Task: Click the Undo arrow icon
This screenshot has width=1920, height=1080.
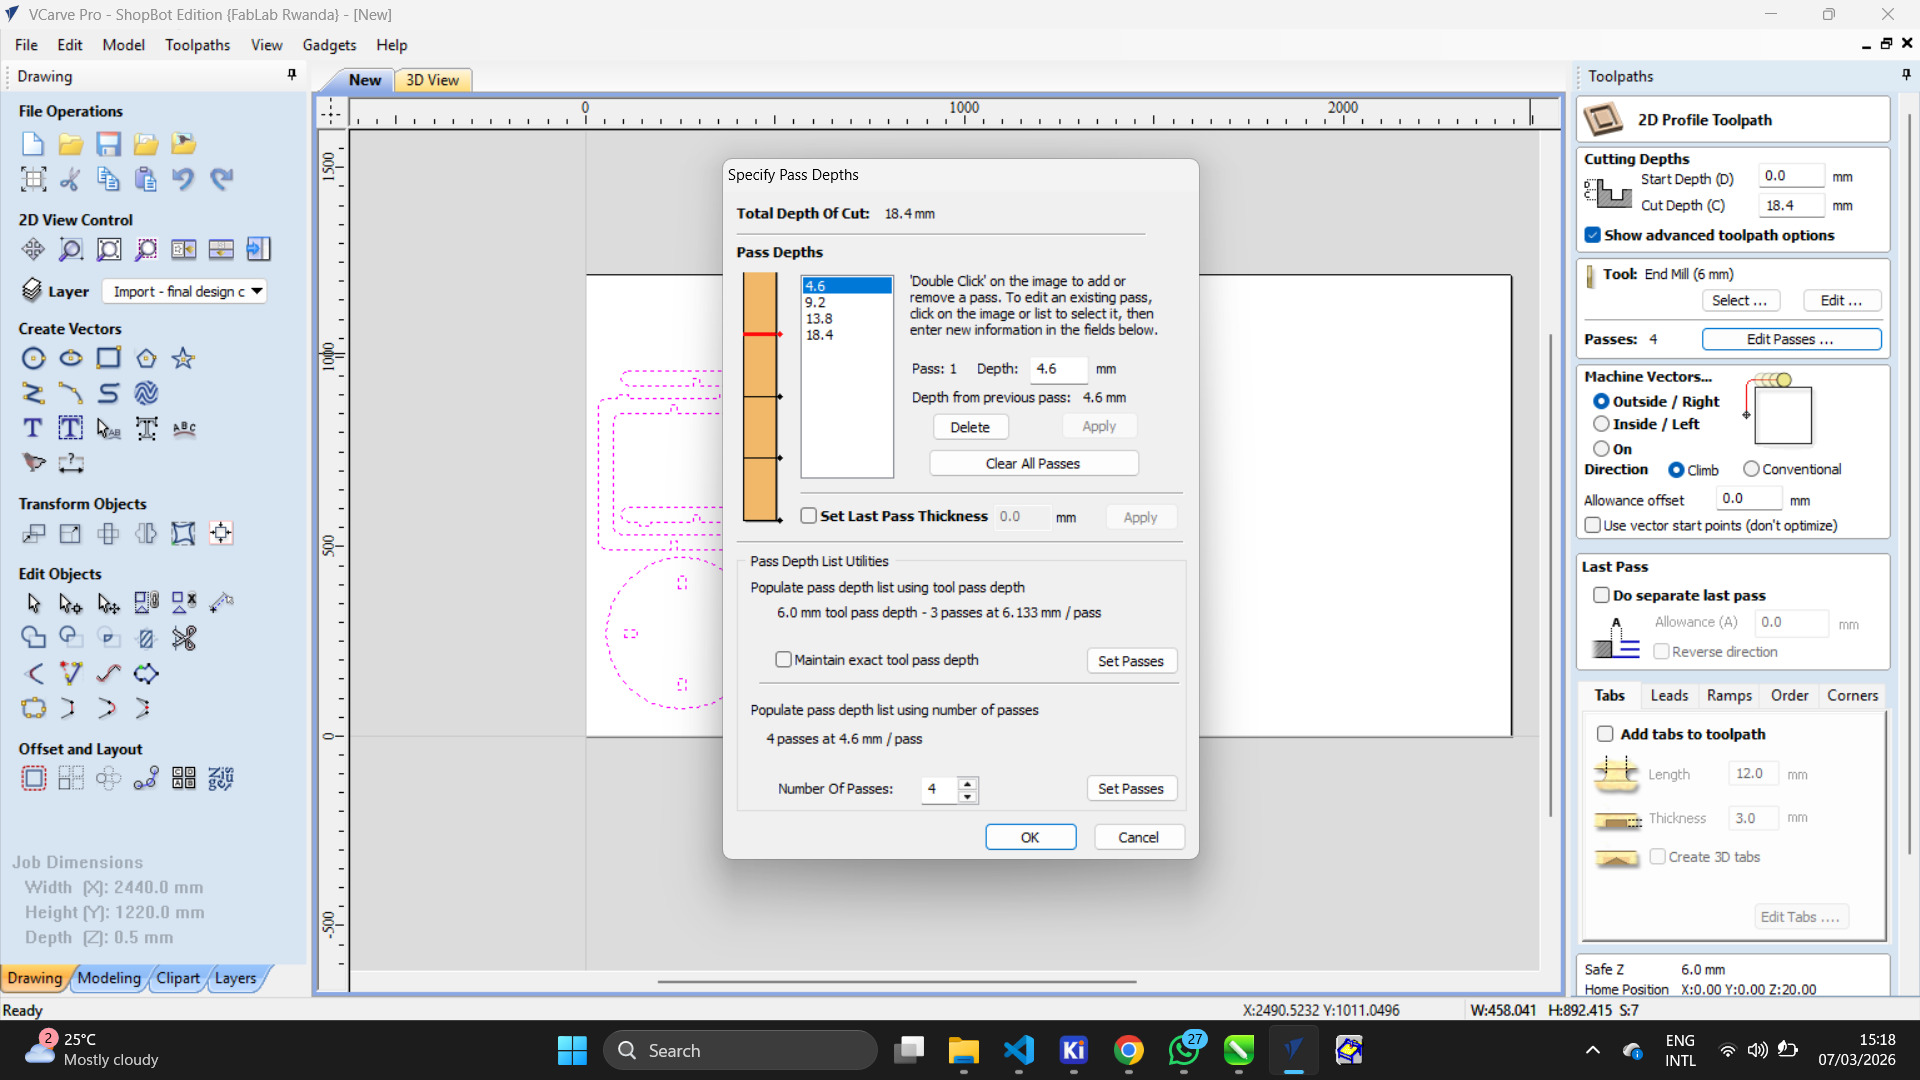Action: [183, 179]
